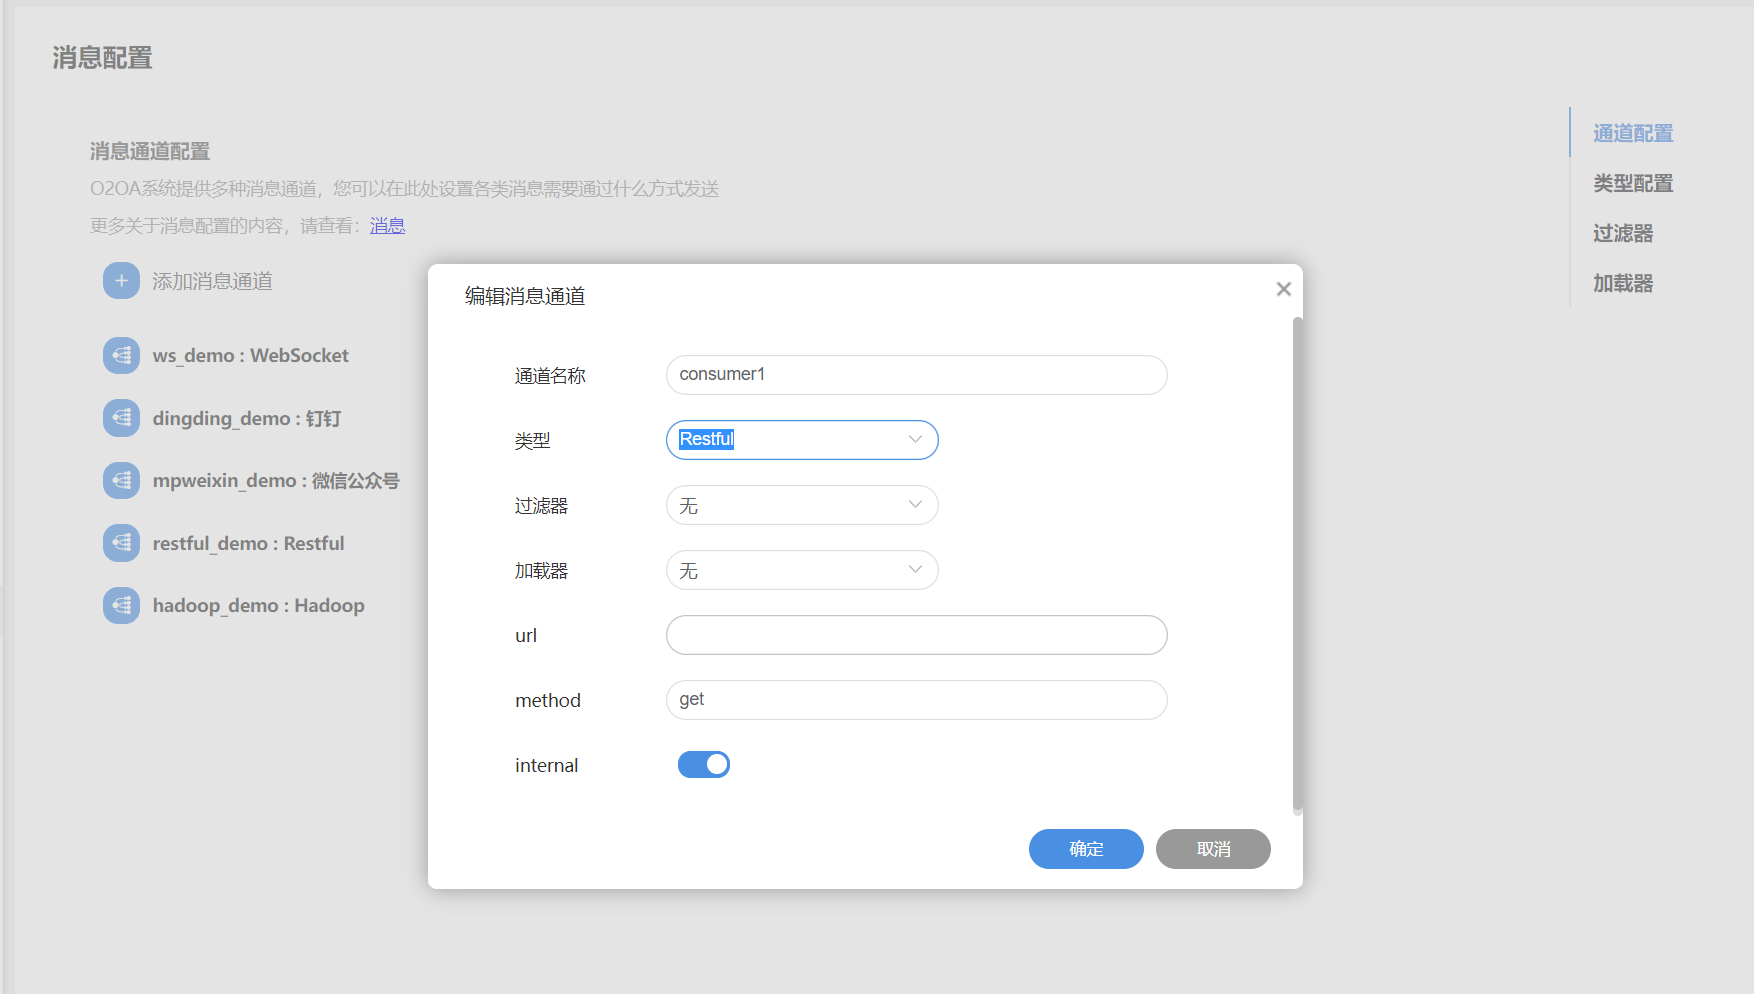
Task: Select the hadoop_demo : Hadoop channel
Action: click(x=258, y=605)
